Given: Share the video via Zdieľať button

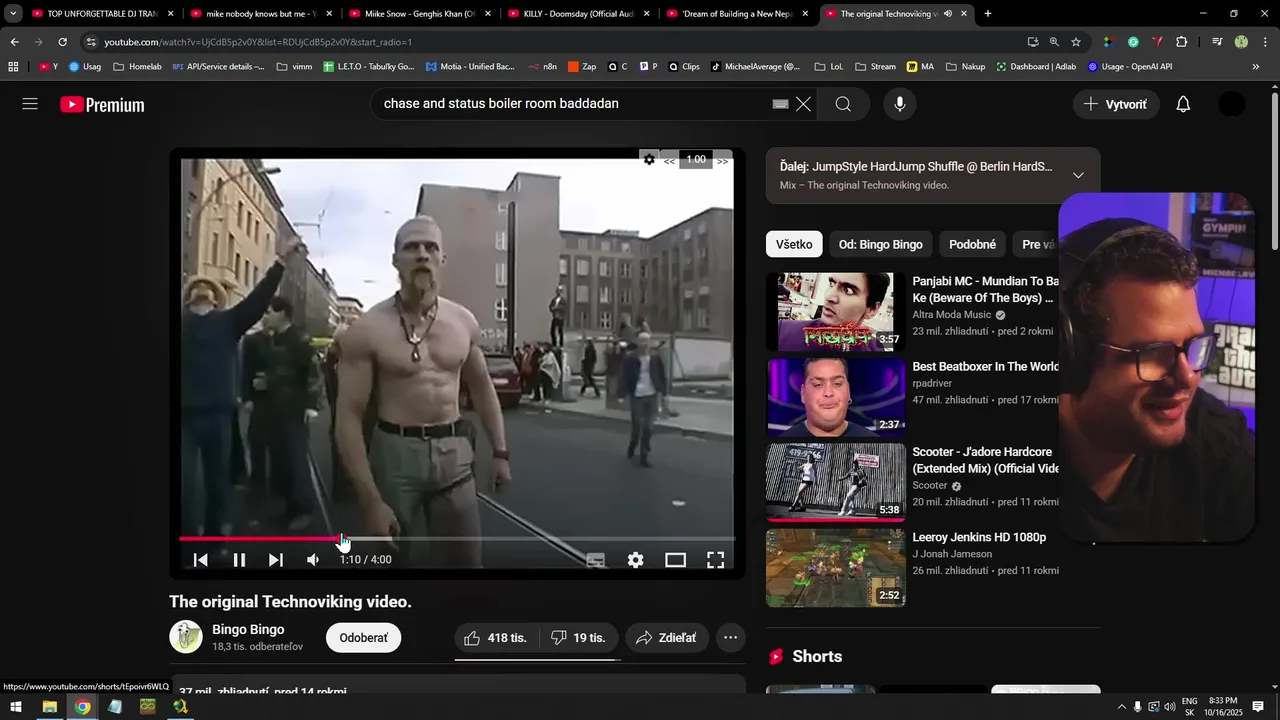Looking at the screenshot, I should click(667, 638).
